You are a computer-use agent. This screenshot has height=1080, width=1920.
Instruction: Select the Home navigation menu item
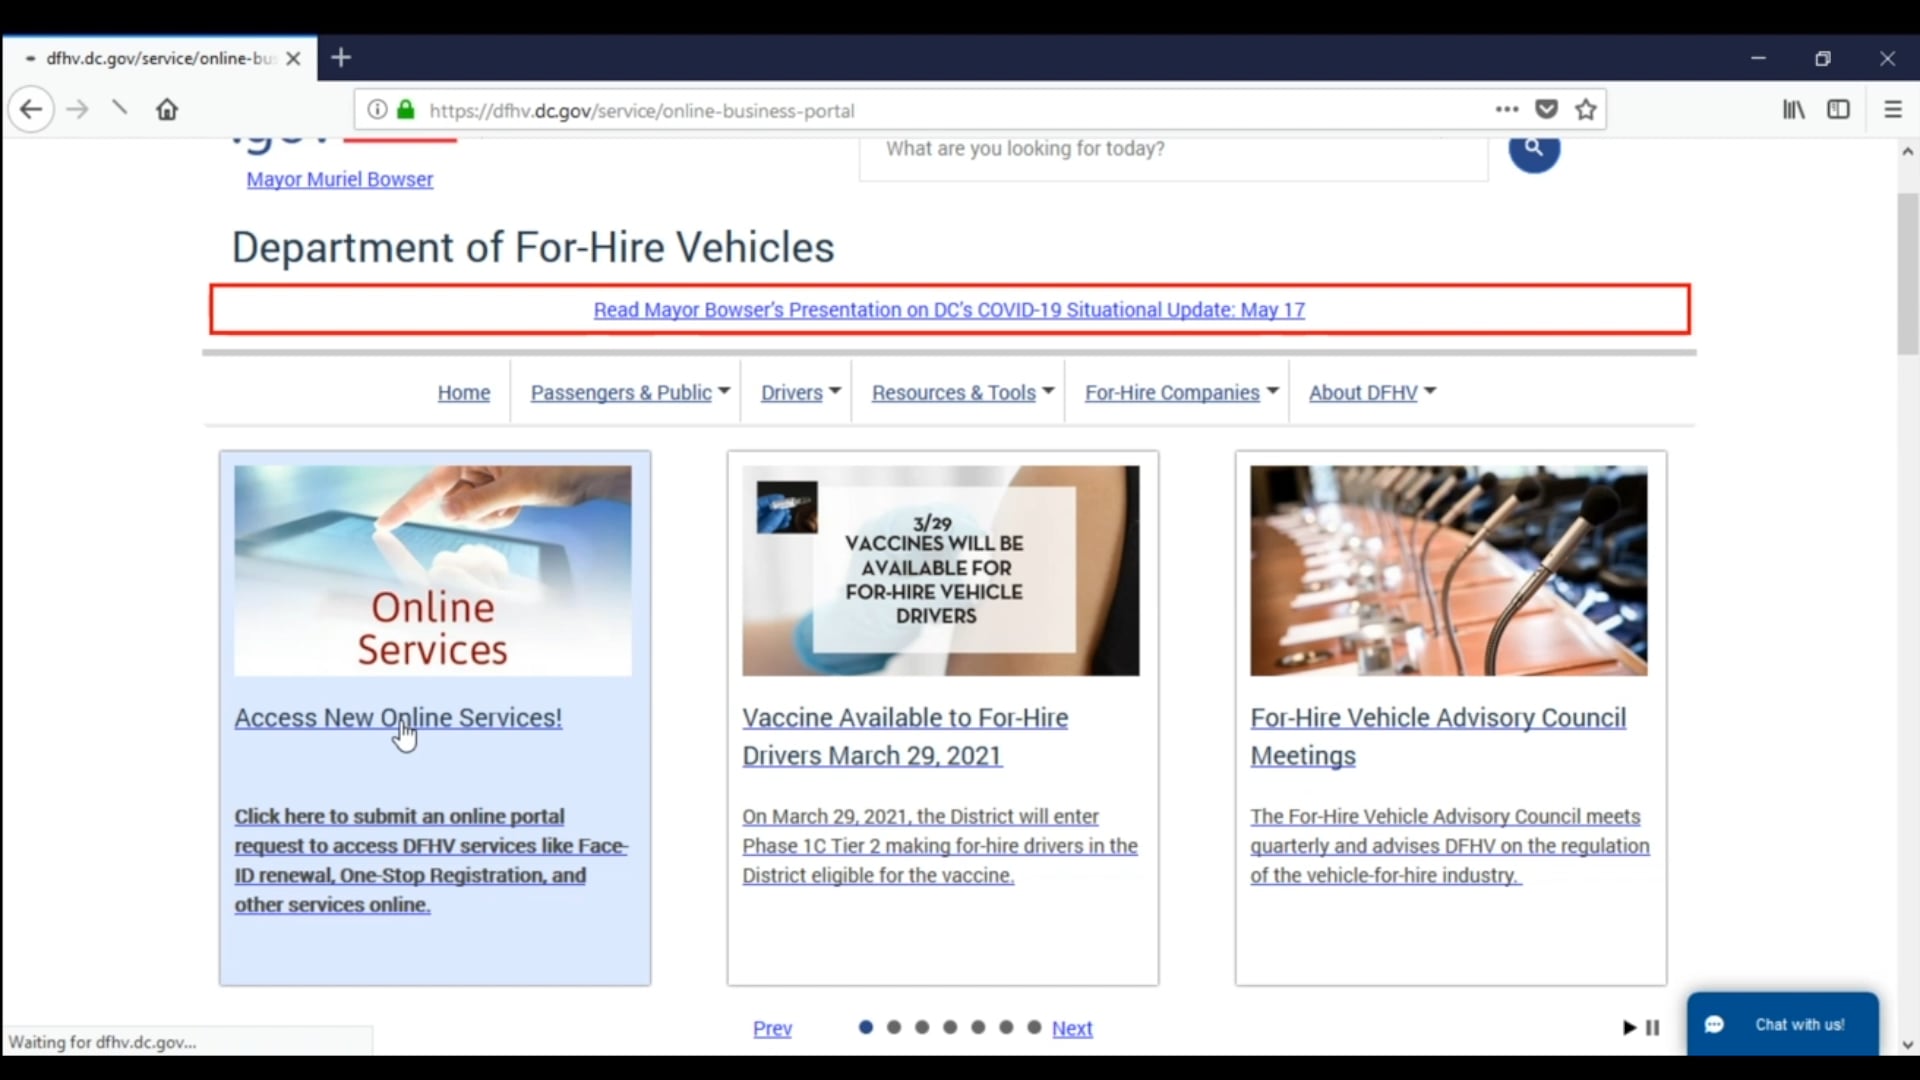(463, 392)
